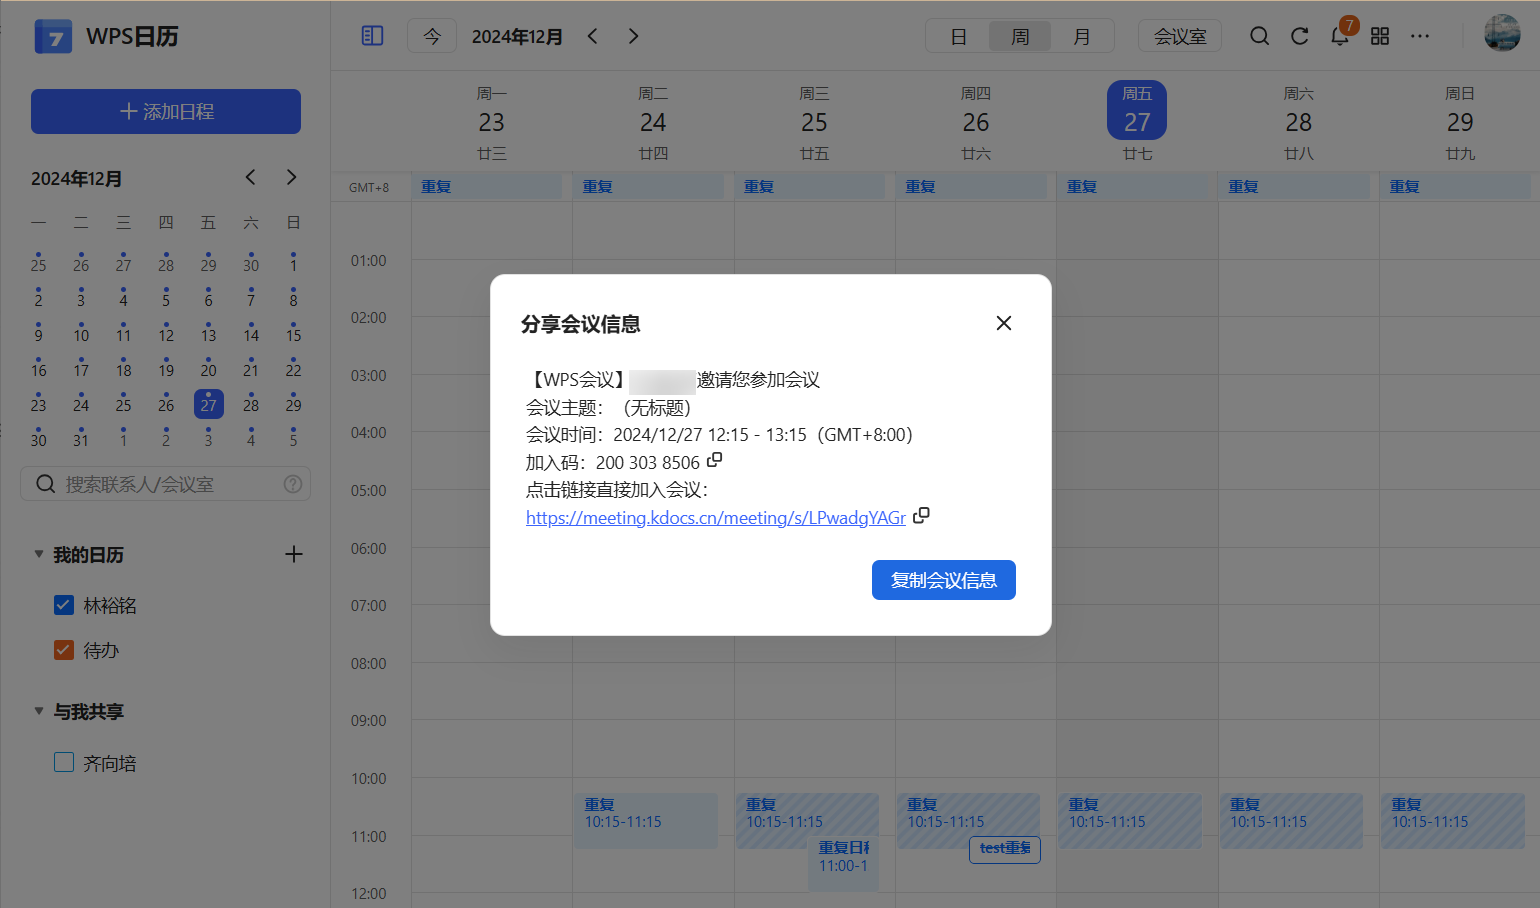Viewport: 1540px width, 908px height.
Task: Open Tuesday 重复 10:15-11:15 event
Action: pos(646,821)
